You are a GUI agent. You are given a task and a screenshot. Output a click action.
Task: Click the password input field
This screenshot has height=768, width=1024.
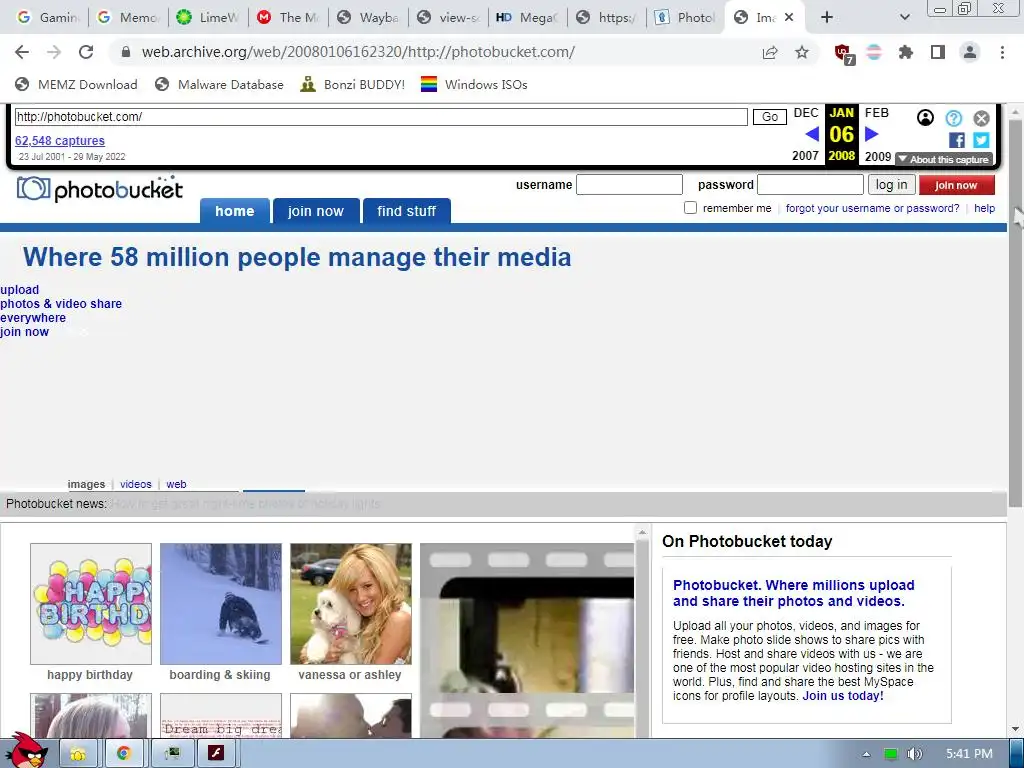tap(810, 185)
